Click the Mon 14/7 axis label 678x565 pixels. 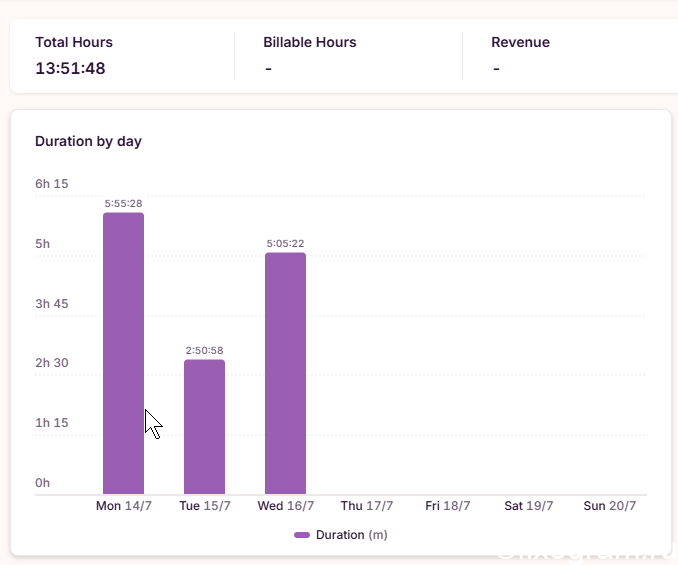[x=124, y=506]
